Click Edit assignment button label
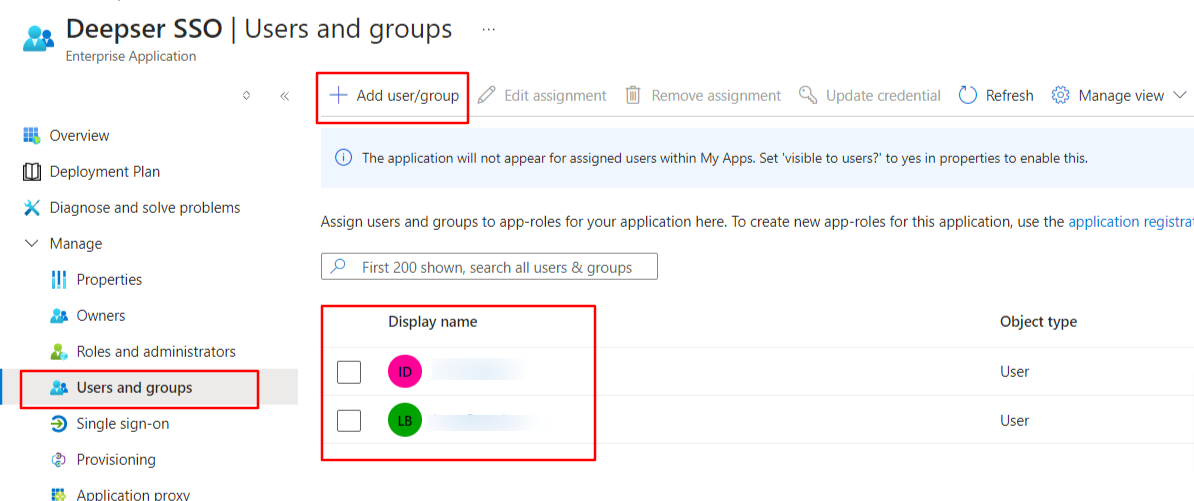Image resolution: width=1194 pixels, height=501 pixels. 555,95
